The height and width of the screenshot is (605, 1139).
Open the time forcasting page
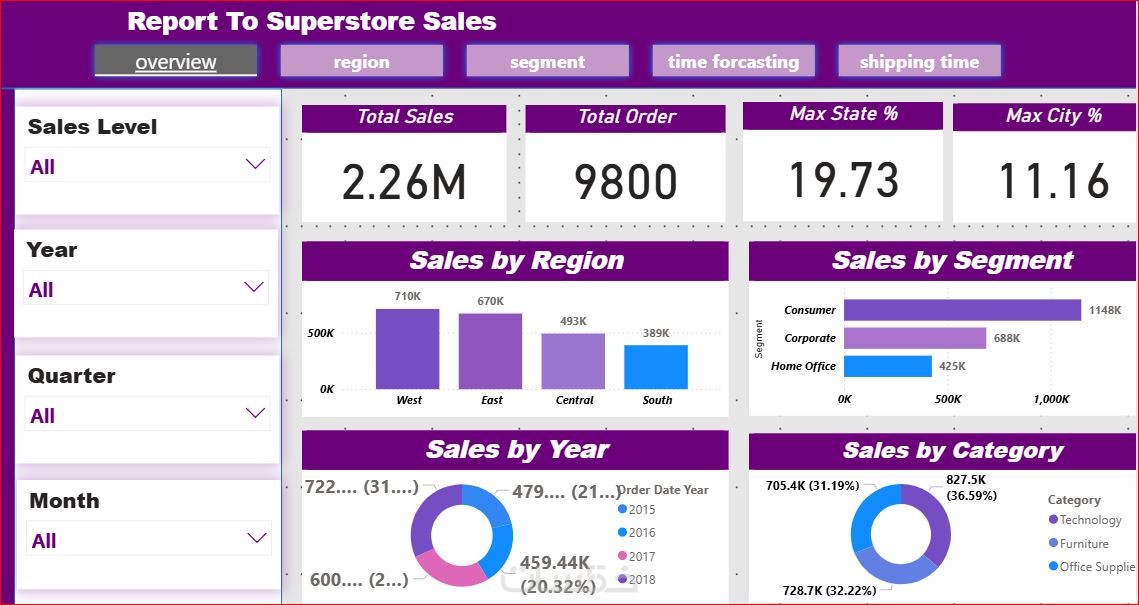pyautogui.click(x=733, y=61)
